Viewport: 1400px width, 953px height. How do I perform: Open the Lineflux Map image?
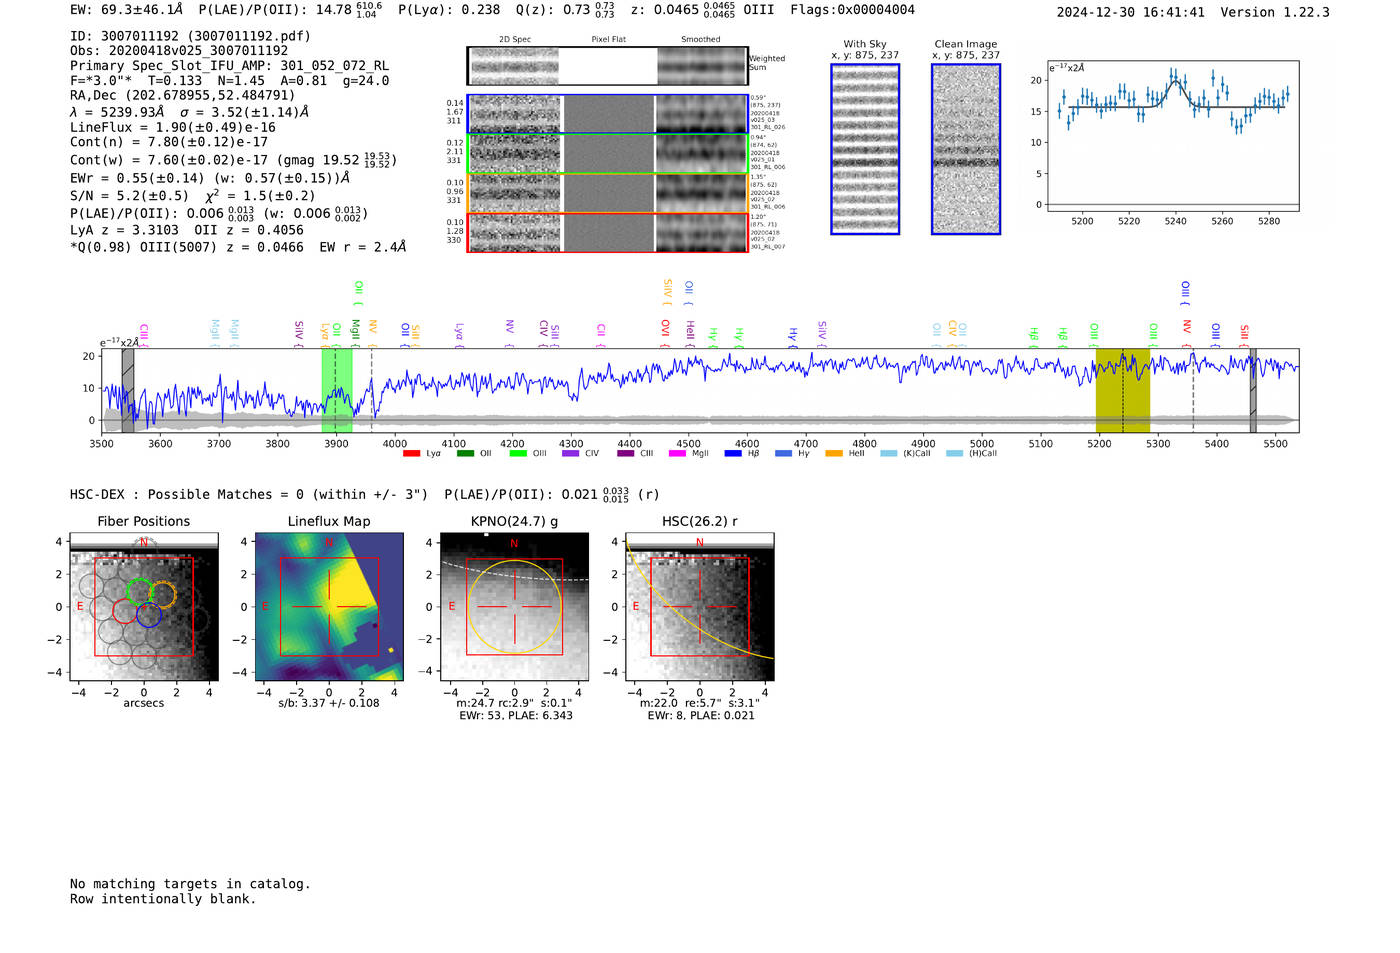coord(329,607)
